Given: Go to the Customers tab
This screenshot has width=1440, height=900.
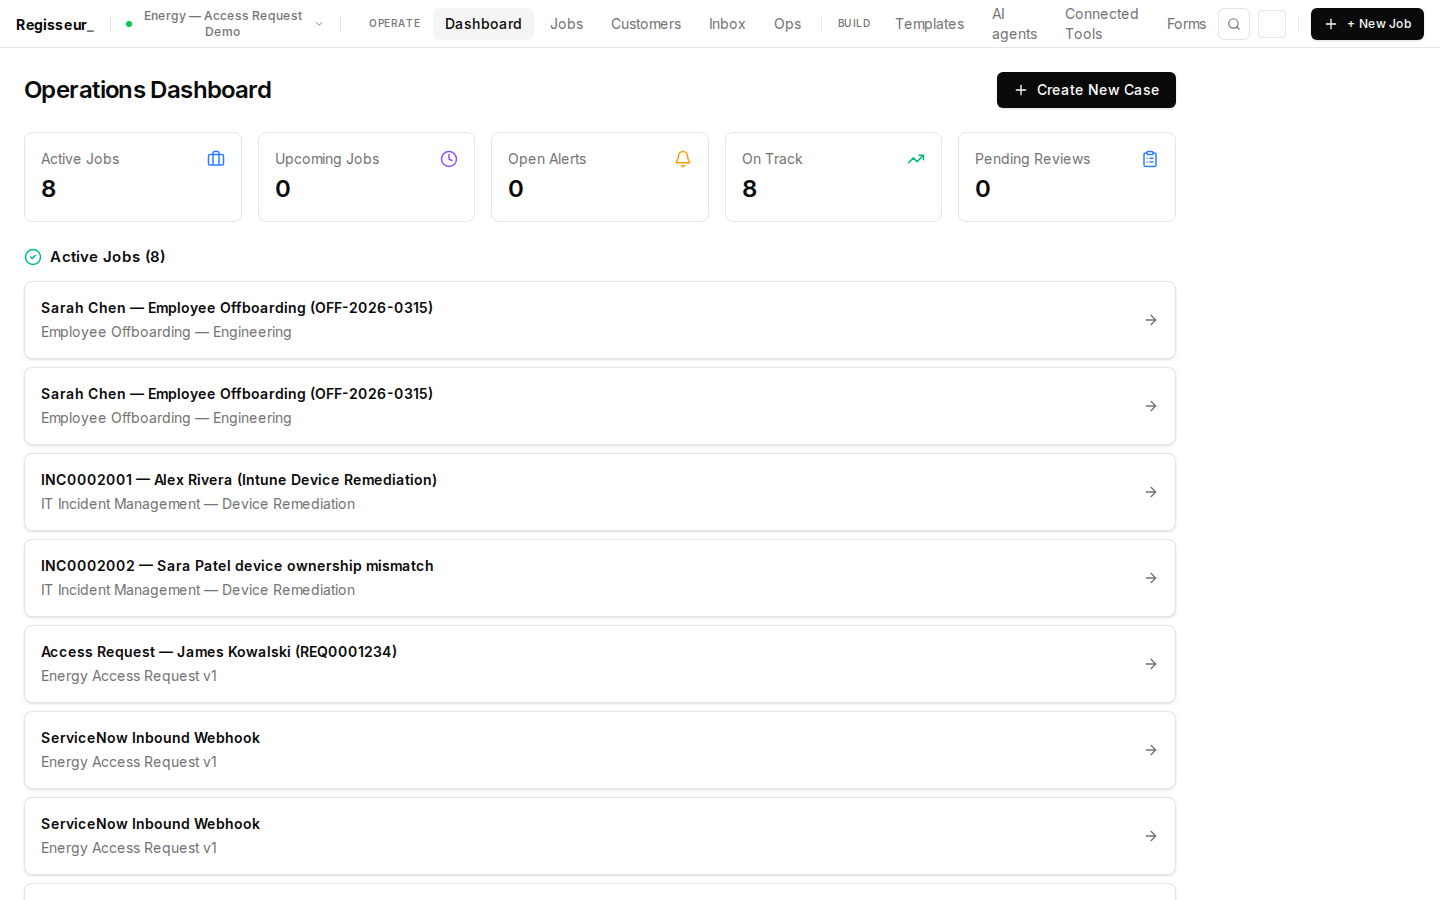Looking at the screenshot, I should click(646, 24).
